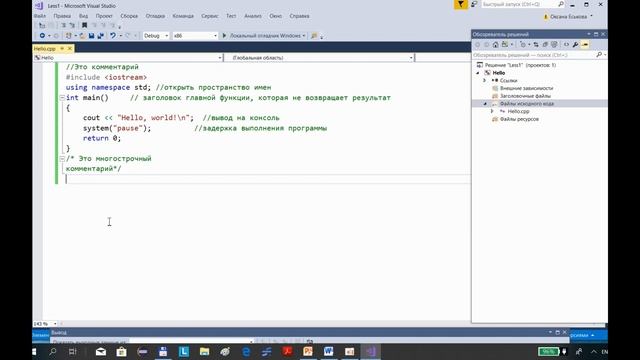Image resolution: width=640 pixels, height=360 pixels.
Task: Click the notifications filter flag icon
Action: point(461,4)
